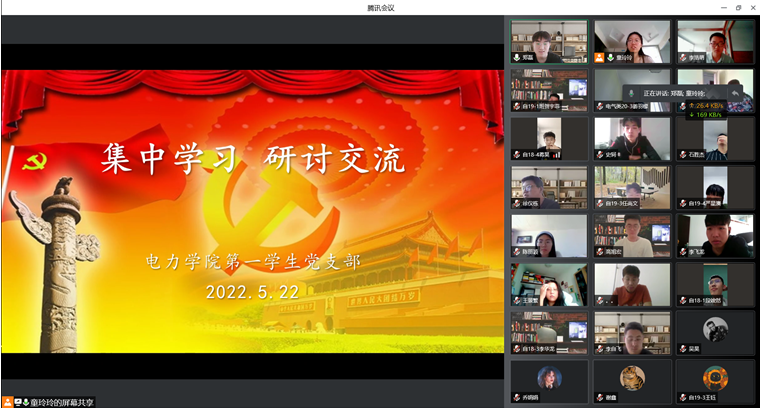Click the microphone icon in the speaking floating bar
The width and height of the screenshot is (760, 408).
[x=631, y=93]
